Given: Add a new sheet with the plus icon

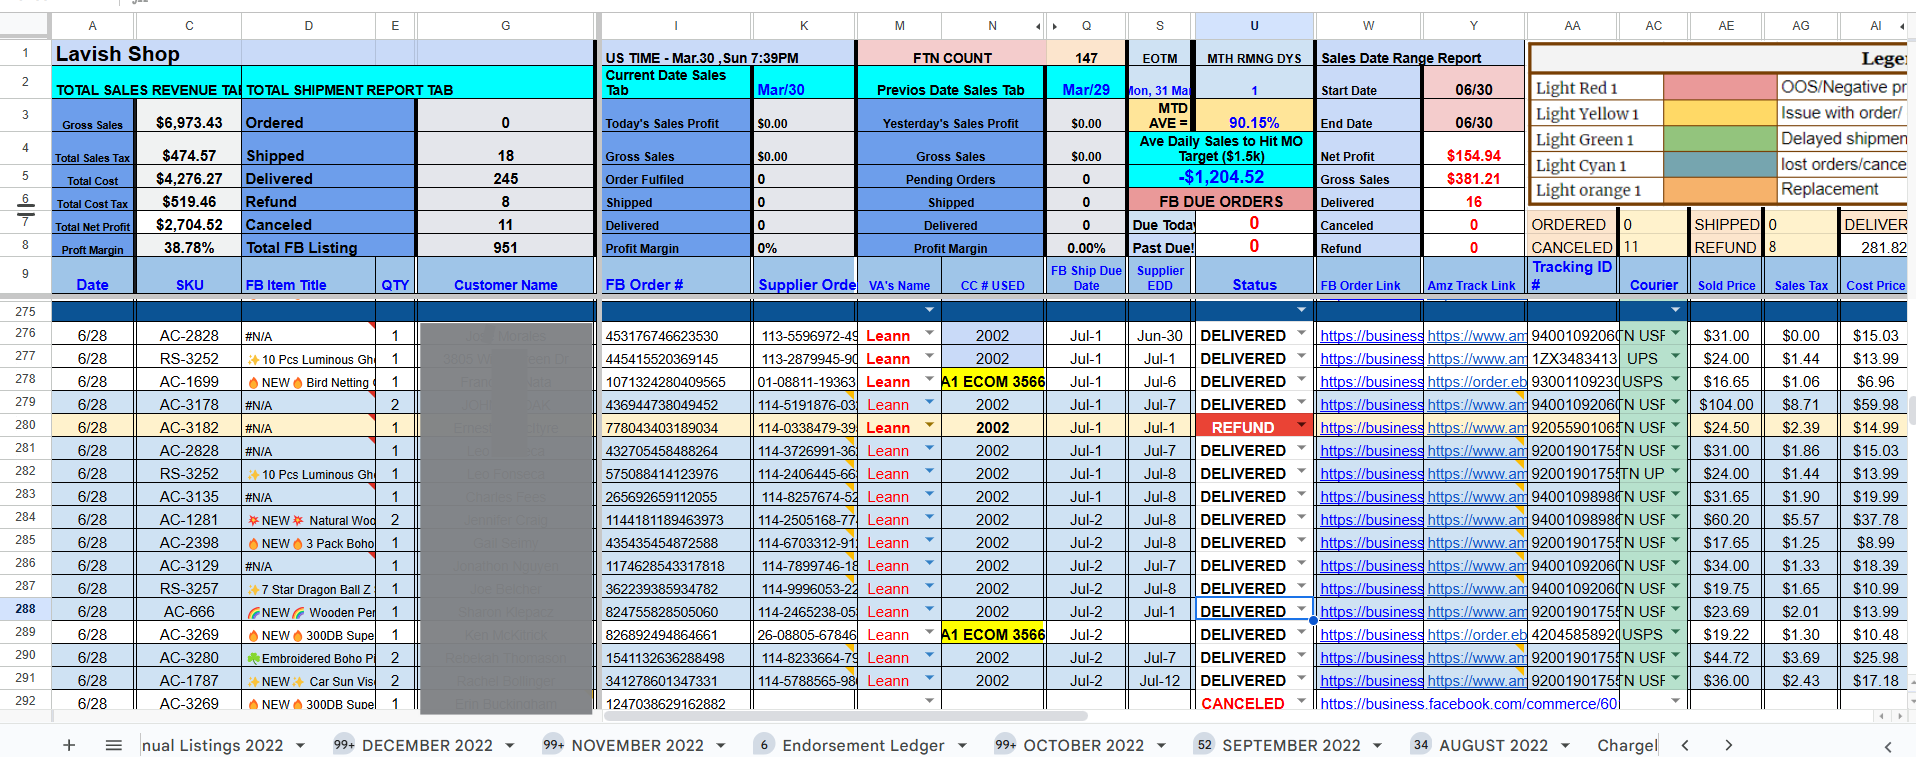Looking at the screenshot, I should point(69,745).
